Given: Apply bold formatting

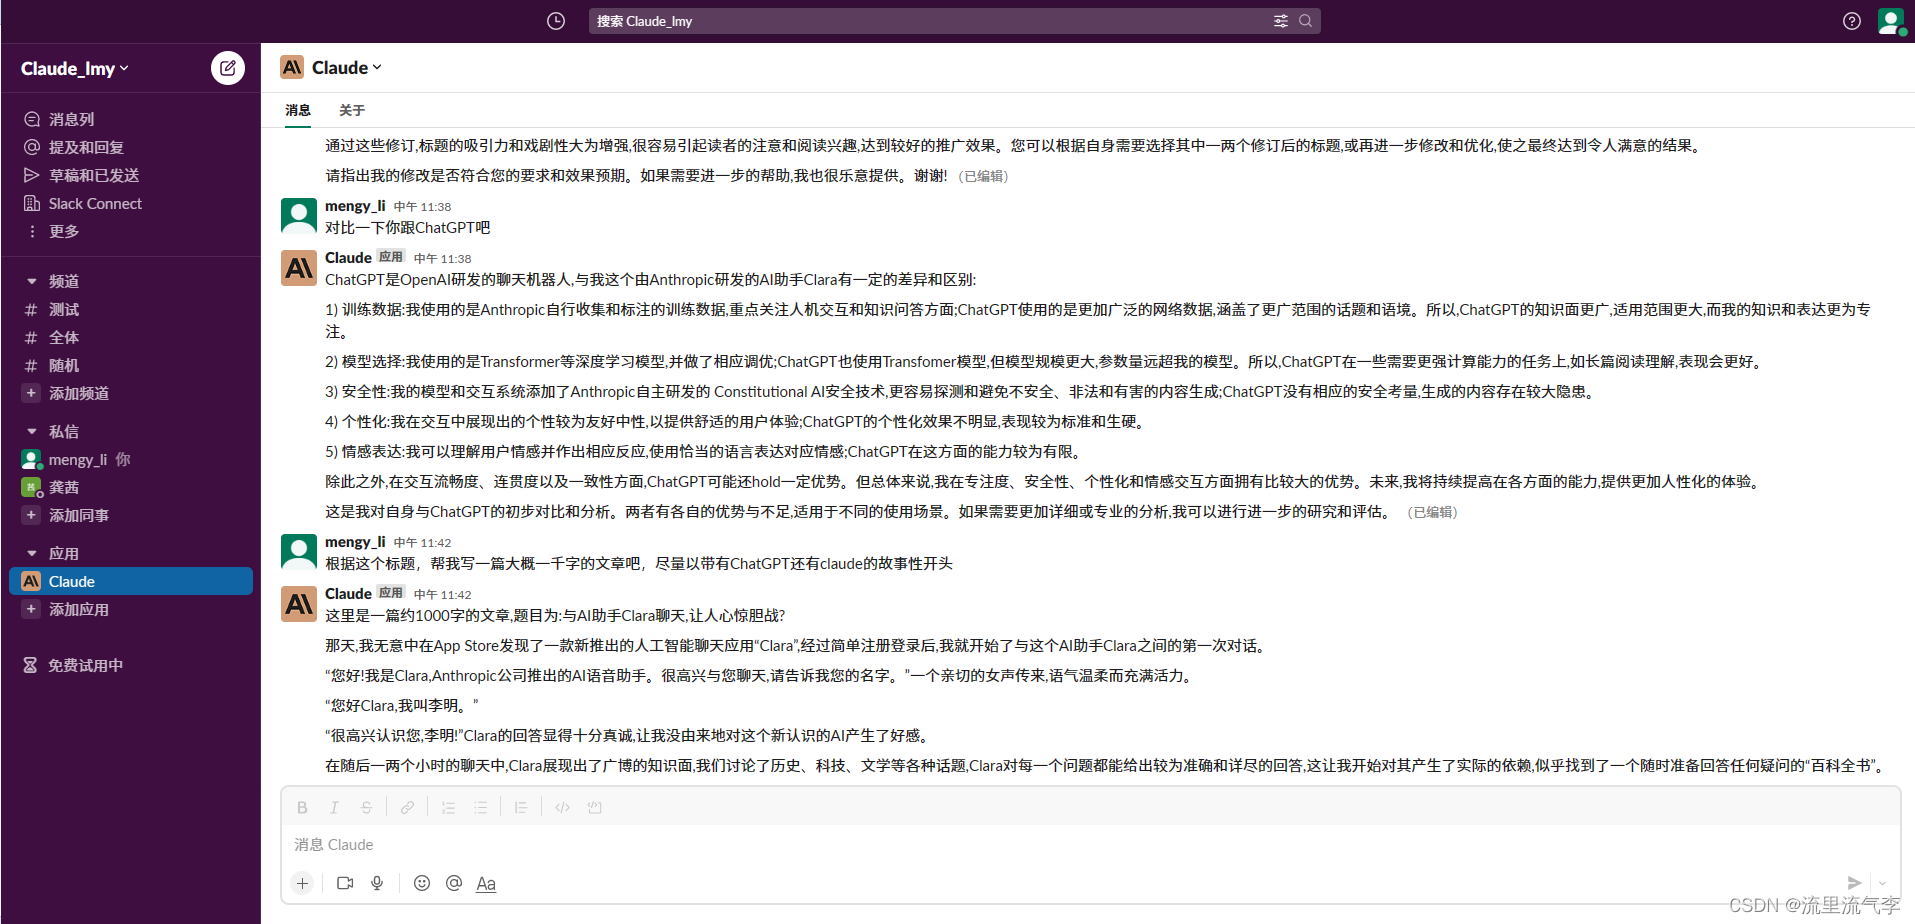Looking at the screenshot, I should 302,808.
